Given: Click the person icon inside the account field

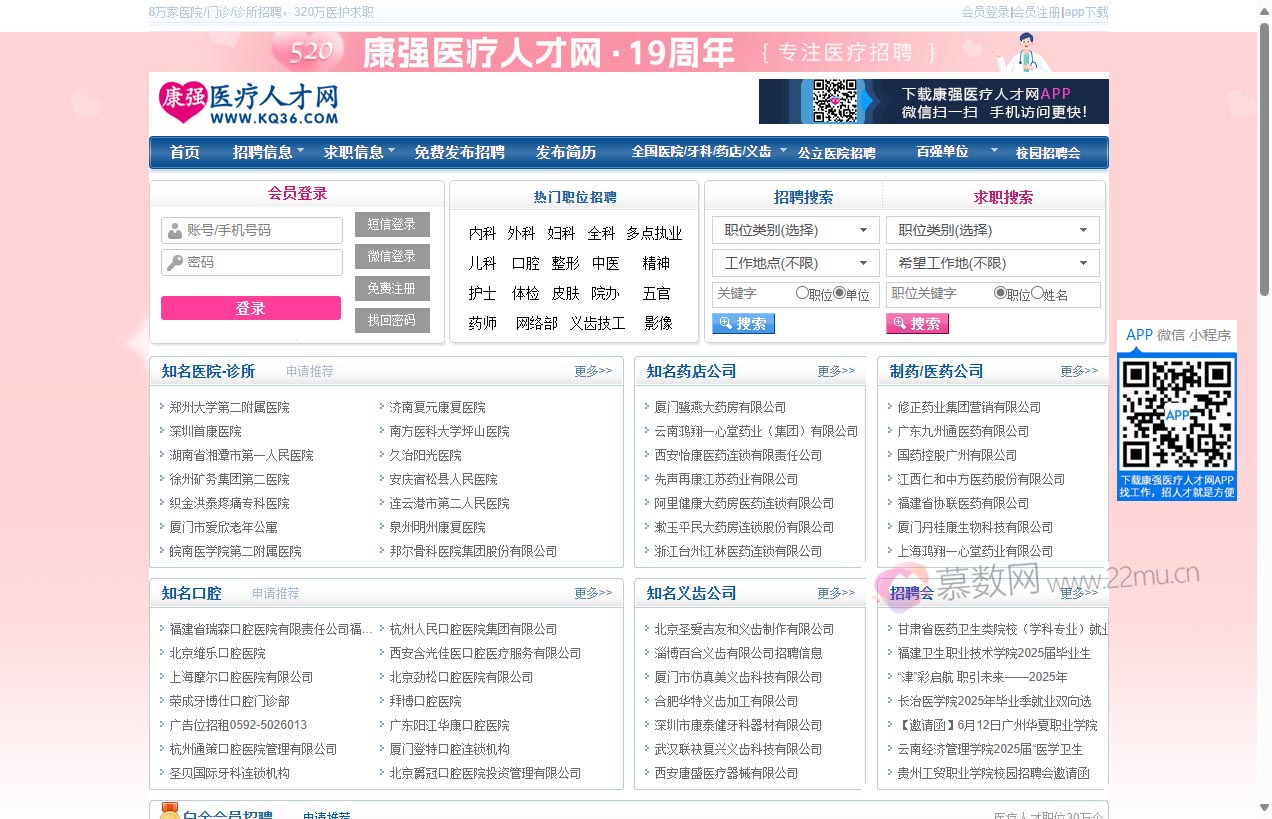Looking at the screenshot, I should coord(173,230).
